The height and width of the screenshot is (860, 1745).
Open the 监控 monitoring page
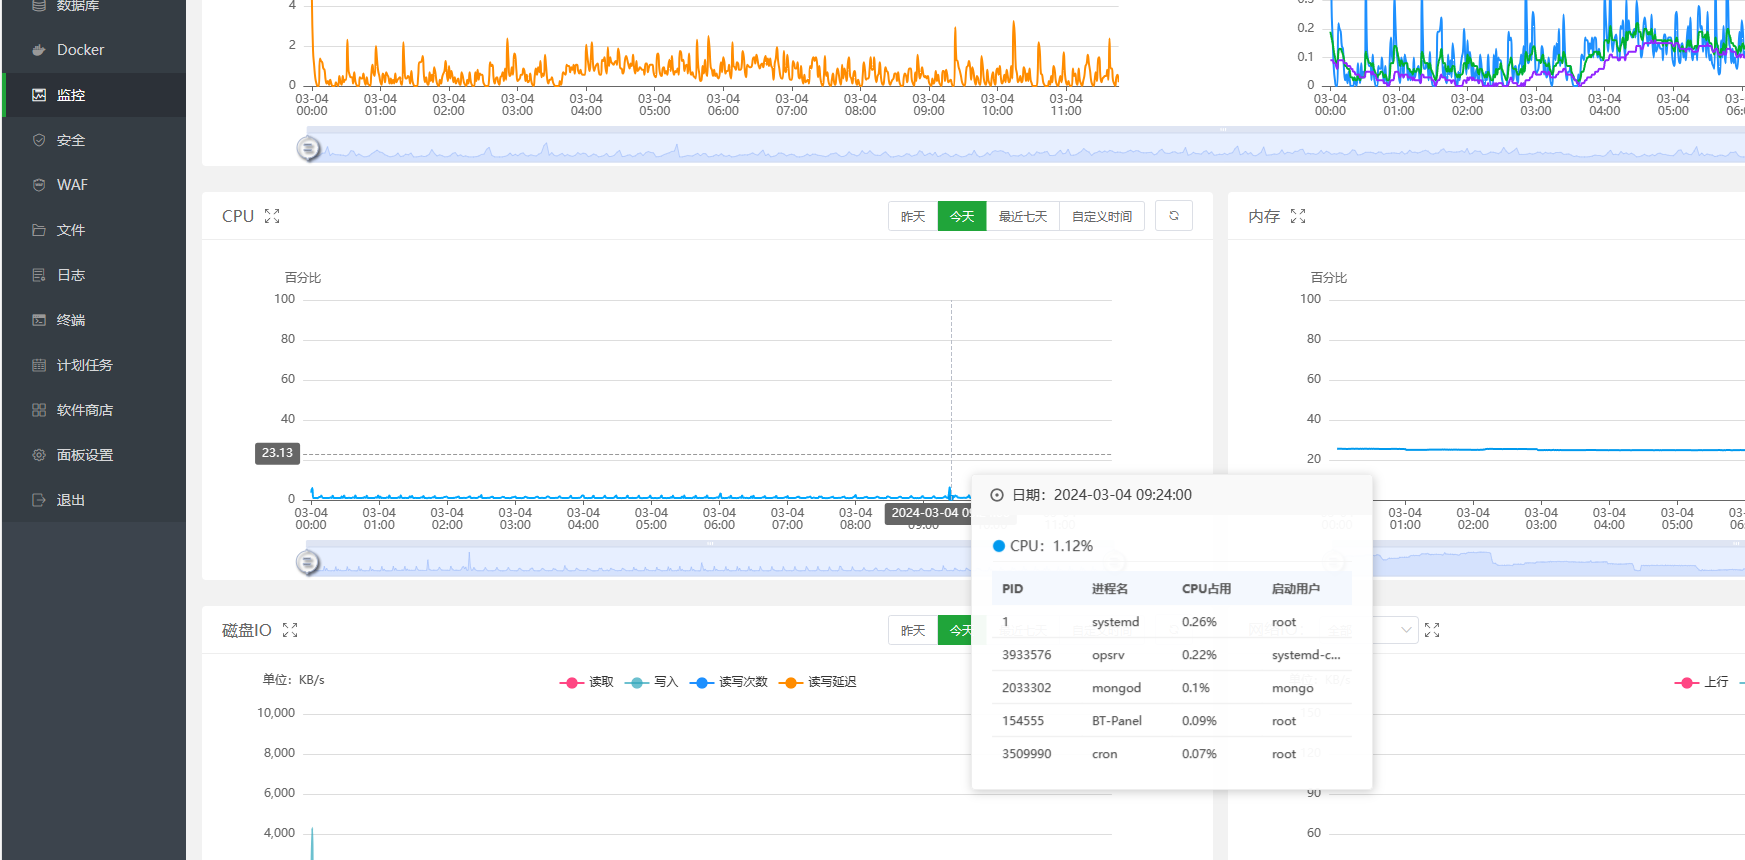[94, 95]
